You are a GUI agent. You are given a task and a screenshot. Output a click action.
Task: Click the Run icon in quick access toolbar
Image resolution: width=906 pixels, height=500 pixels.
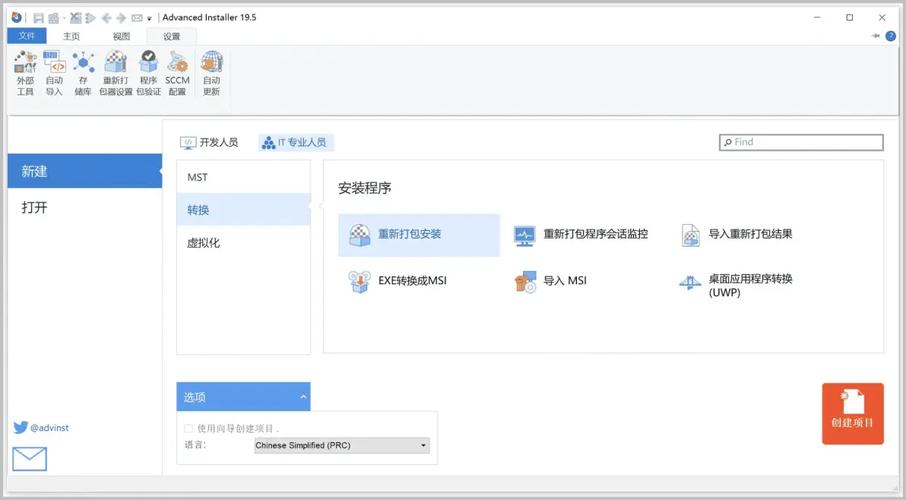click(91, 18)
